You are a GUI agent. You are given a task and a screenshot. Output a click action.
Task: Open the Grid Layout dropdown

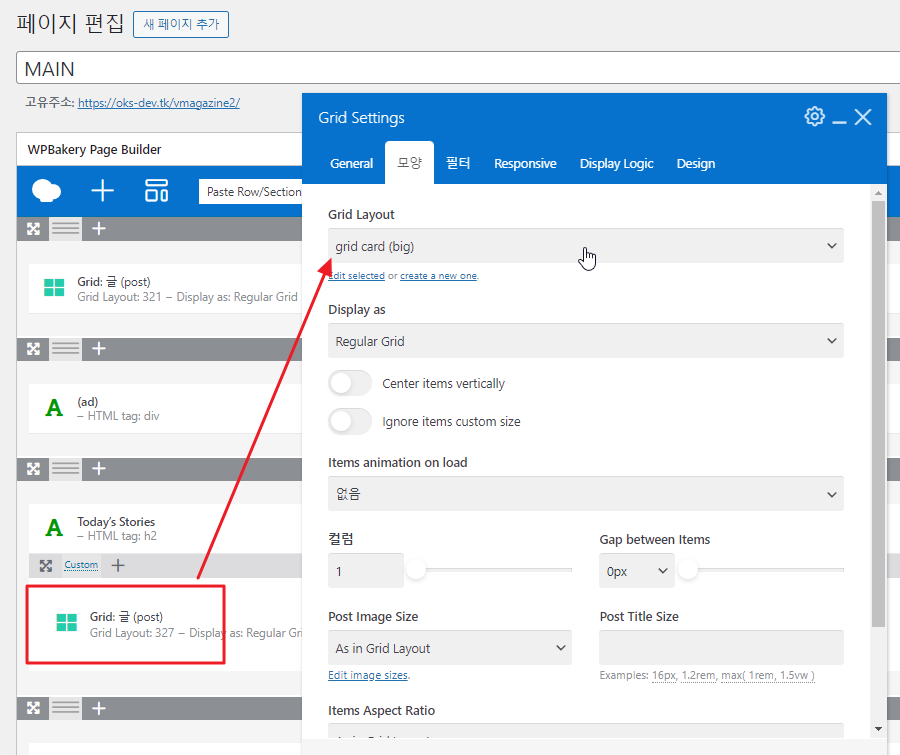[x=585, y=246]
